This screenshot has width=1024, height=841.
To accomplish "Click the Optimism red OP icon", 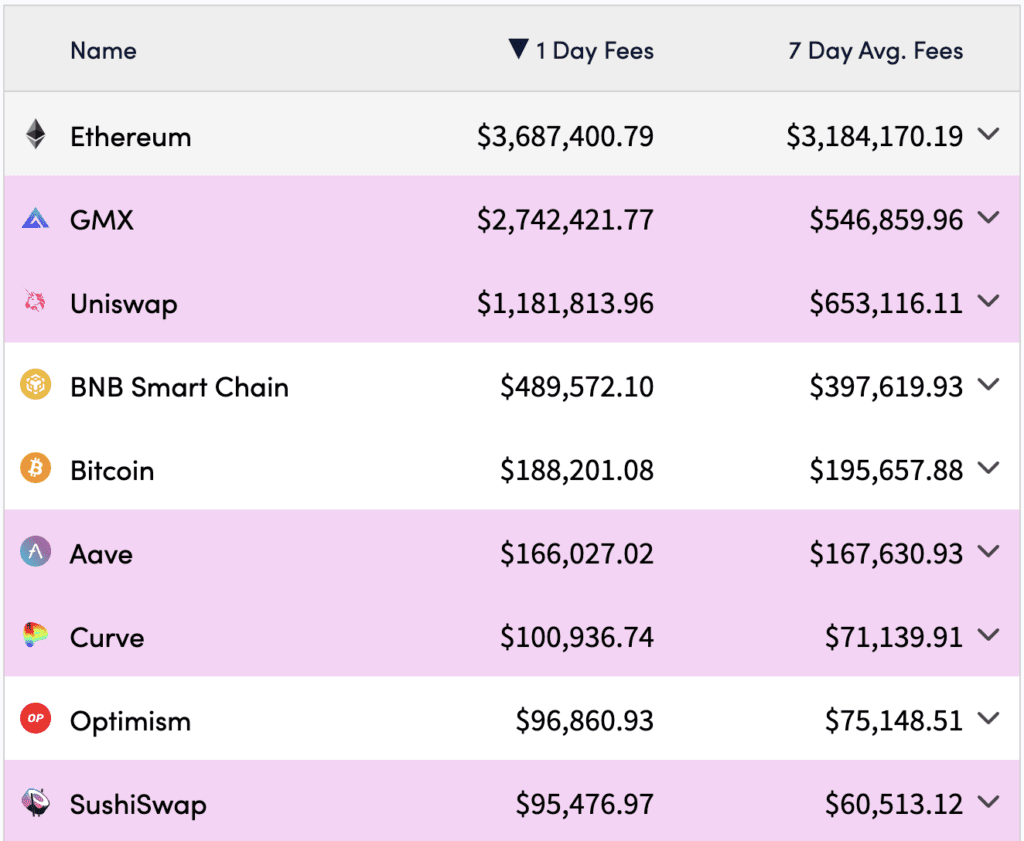I will click(x=35, y=718).
